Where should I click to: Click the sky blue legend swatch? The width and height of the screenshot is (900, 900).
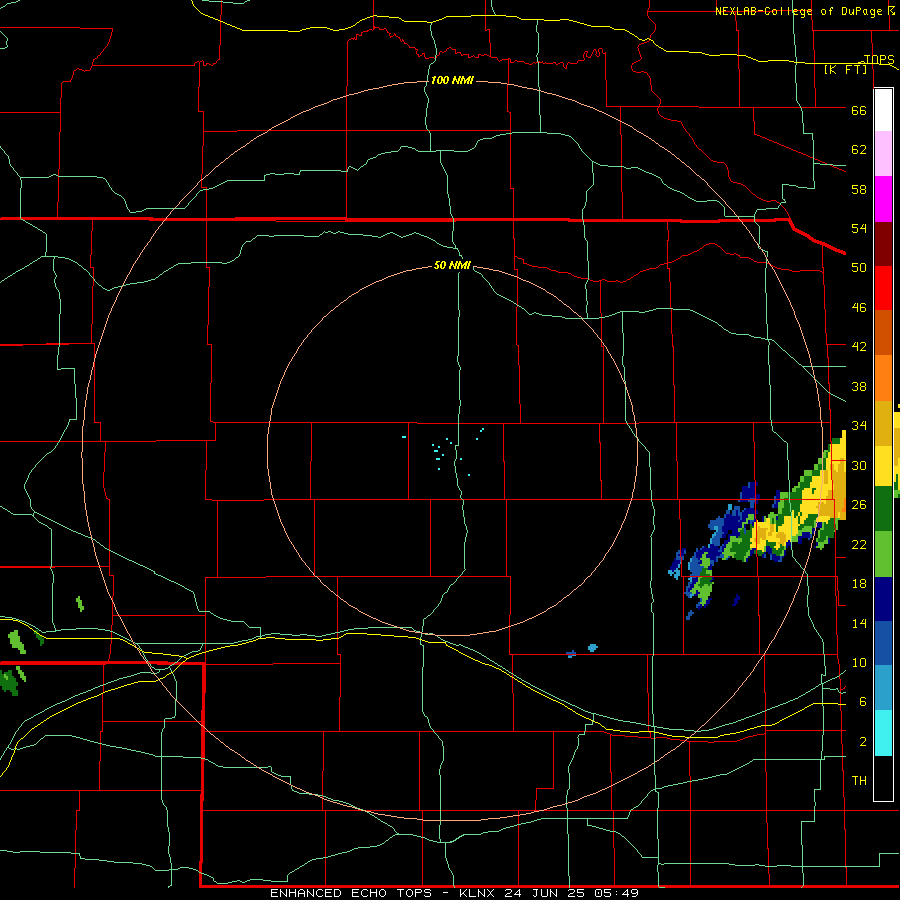pos(883,687)
